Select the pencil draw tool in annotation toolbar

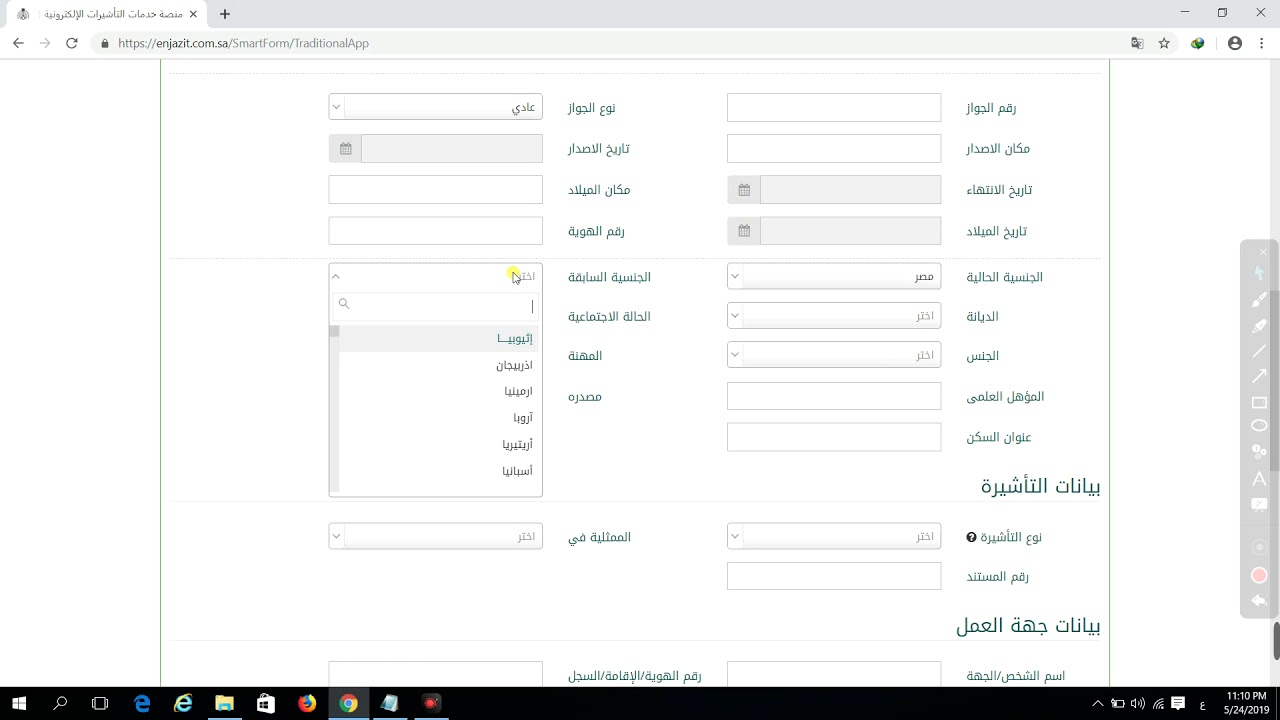click(1259, 299)
